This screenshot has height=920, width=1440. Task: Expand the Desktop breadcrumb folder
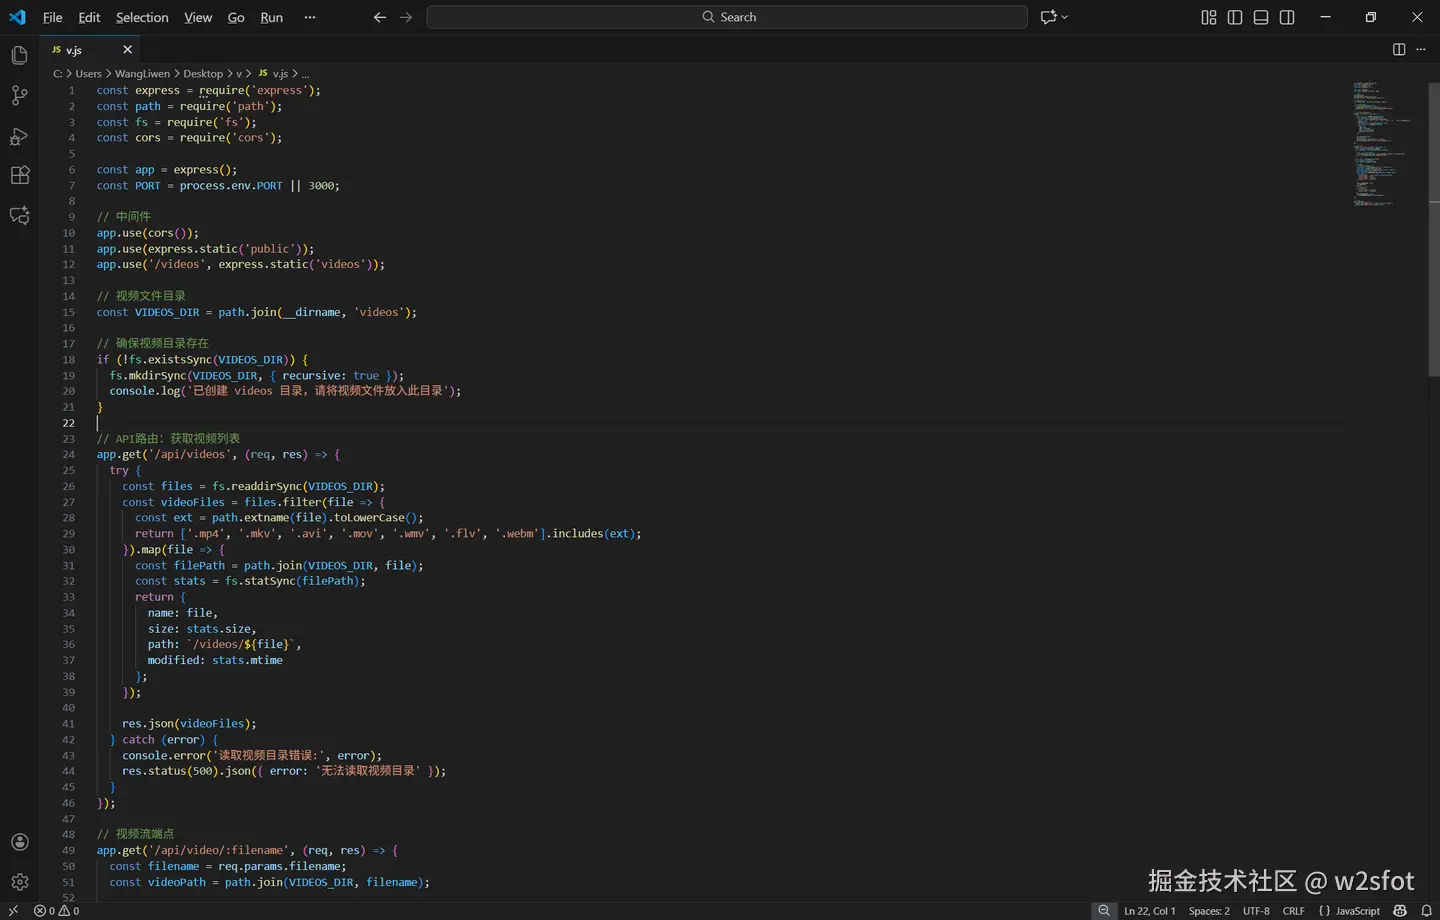(203, 74)
